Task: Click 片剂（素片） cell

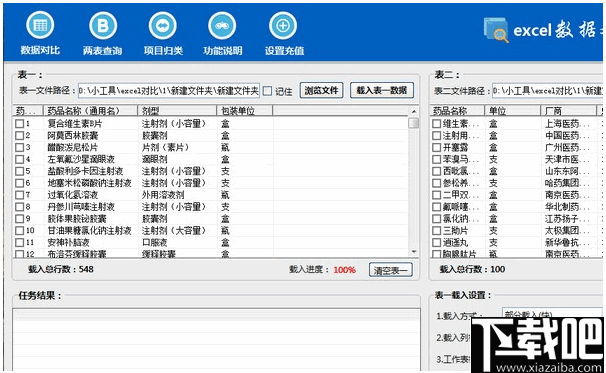Action: [x=165, y=148]
